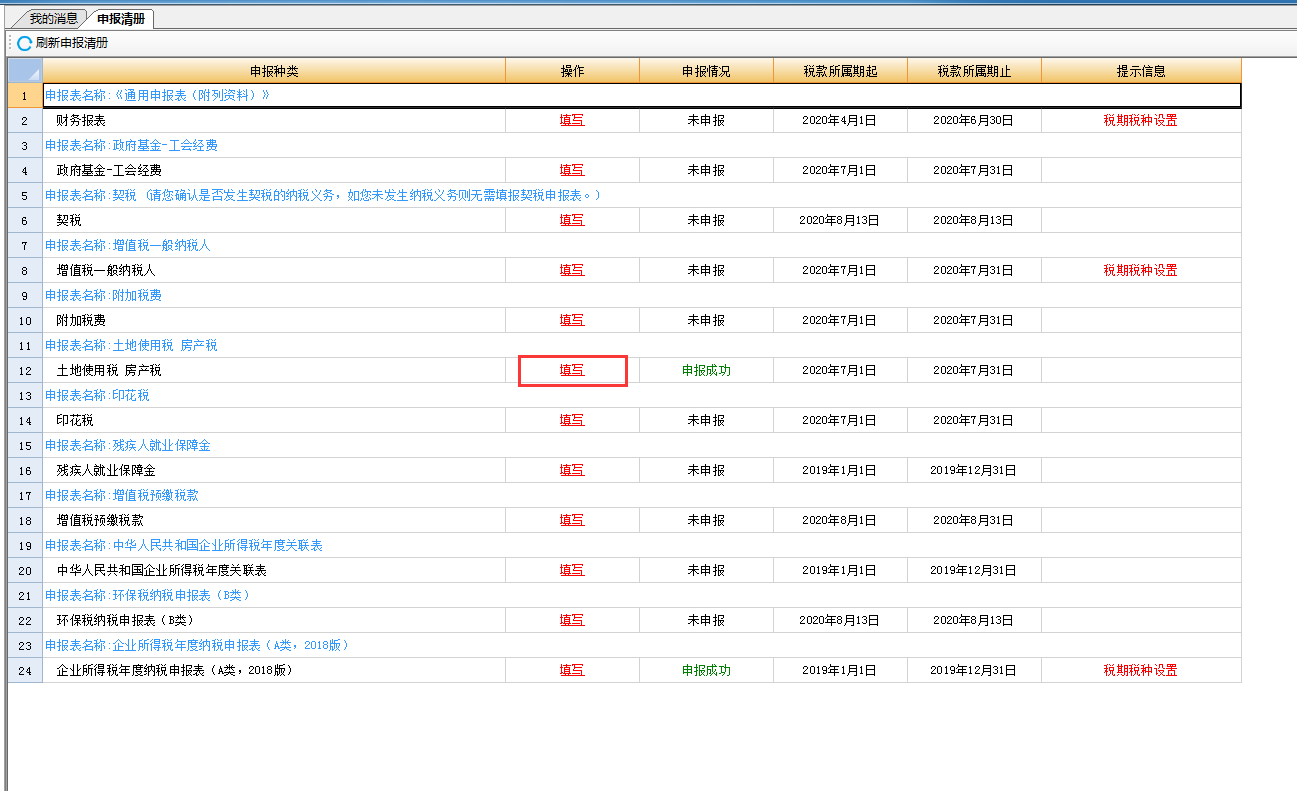Open 填写 link for 财务报表
This screenshot has width=1297, height=791.
[572, 120]
